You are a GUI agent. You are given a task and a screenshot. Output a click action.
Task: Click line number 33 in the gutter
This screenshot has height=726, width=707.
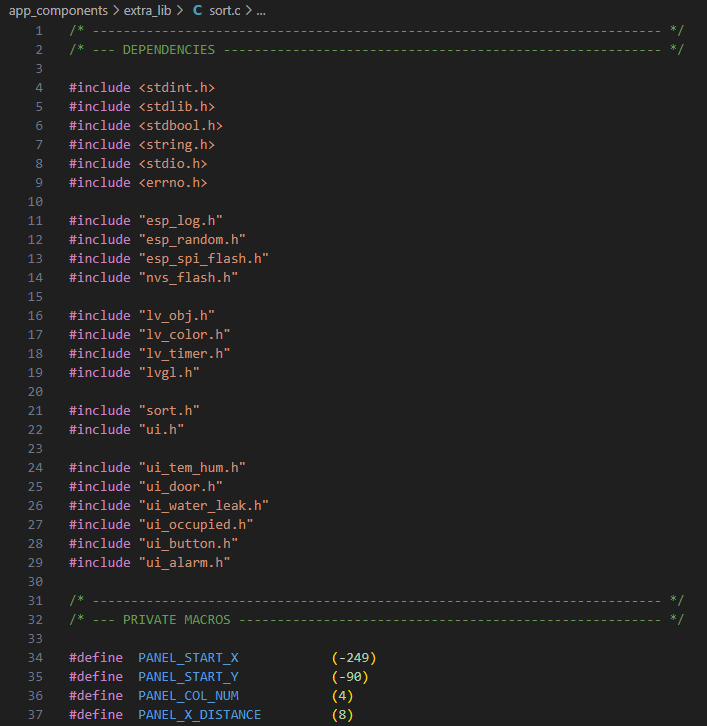[x=35, y=639]
